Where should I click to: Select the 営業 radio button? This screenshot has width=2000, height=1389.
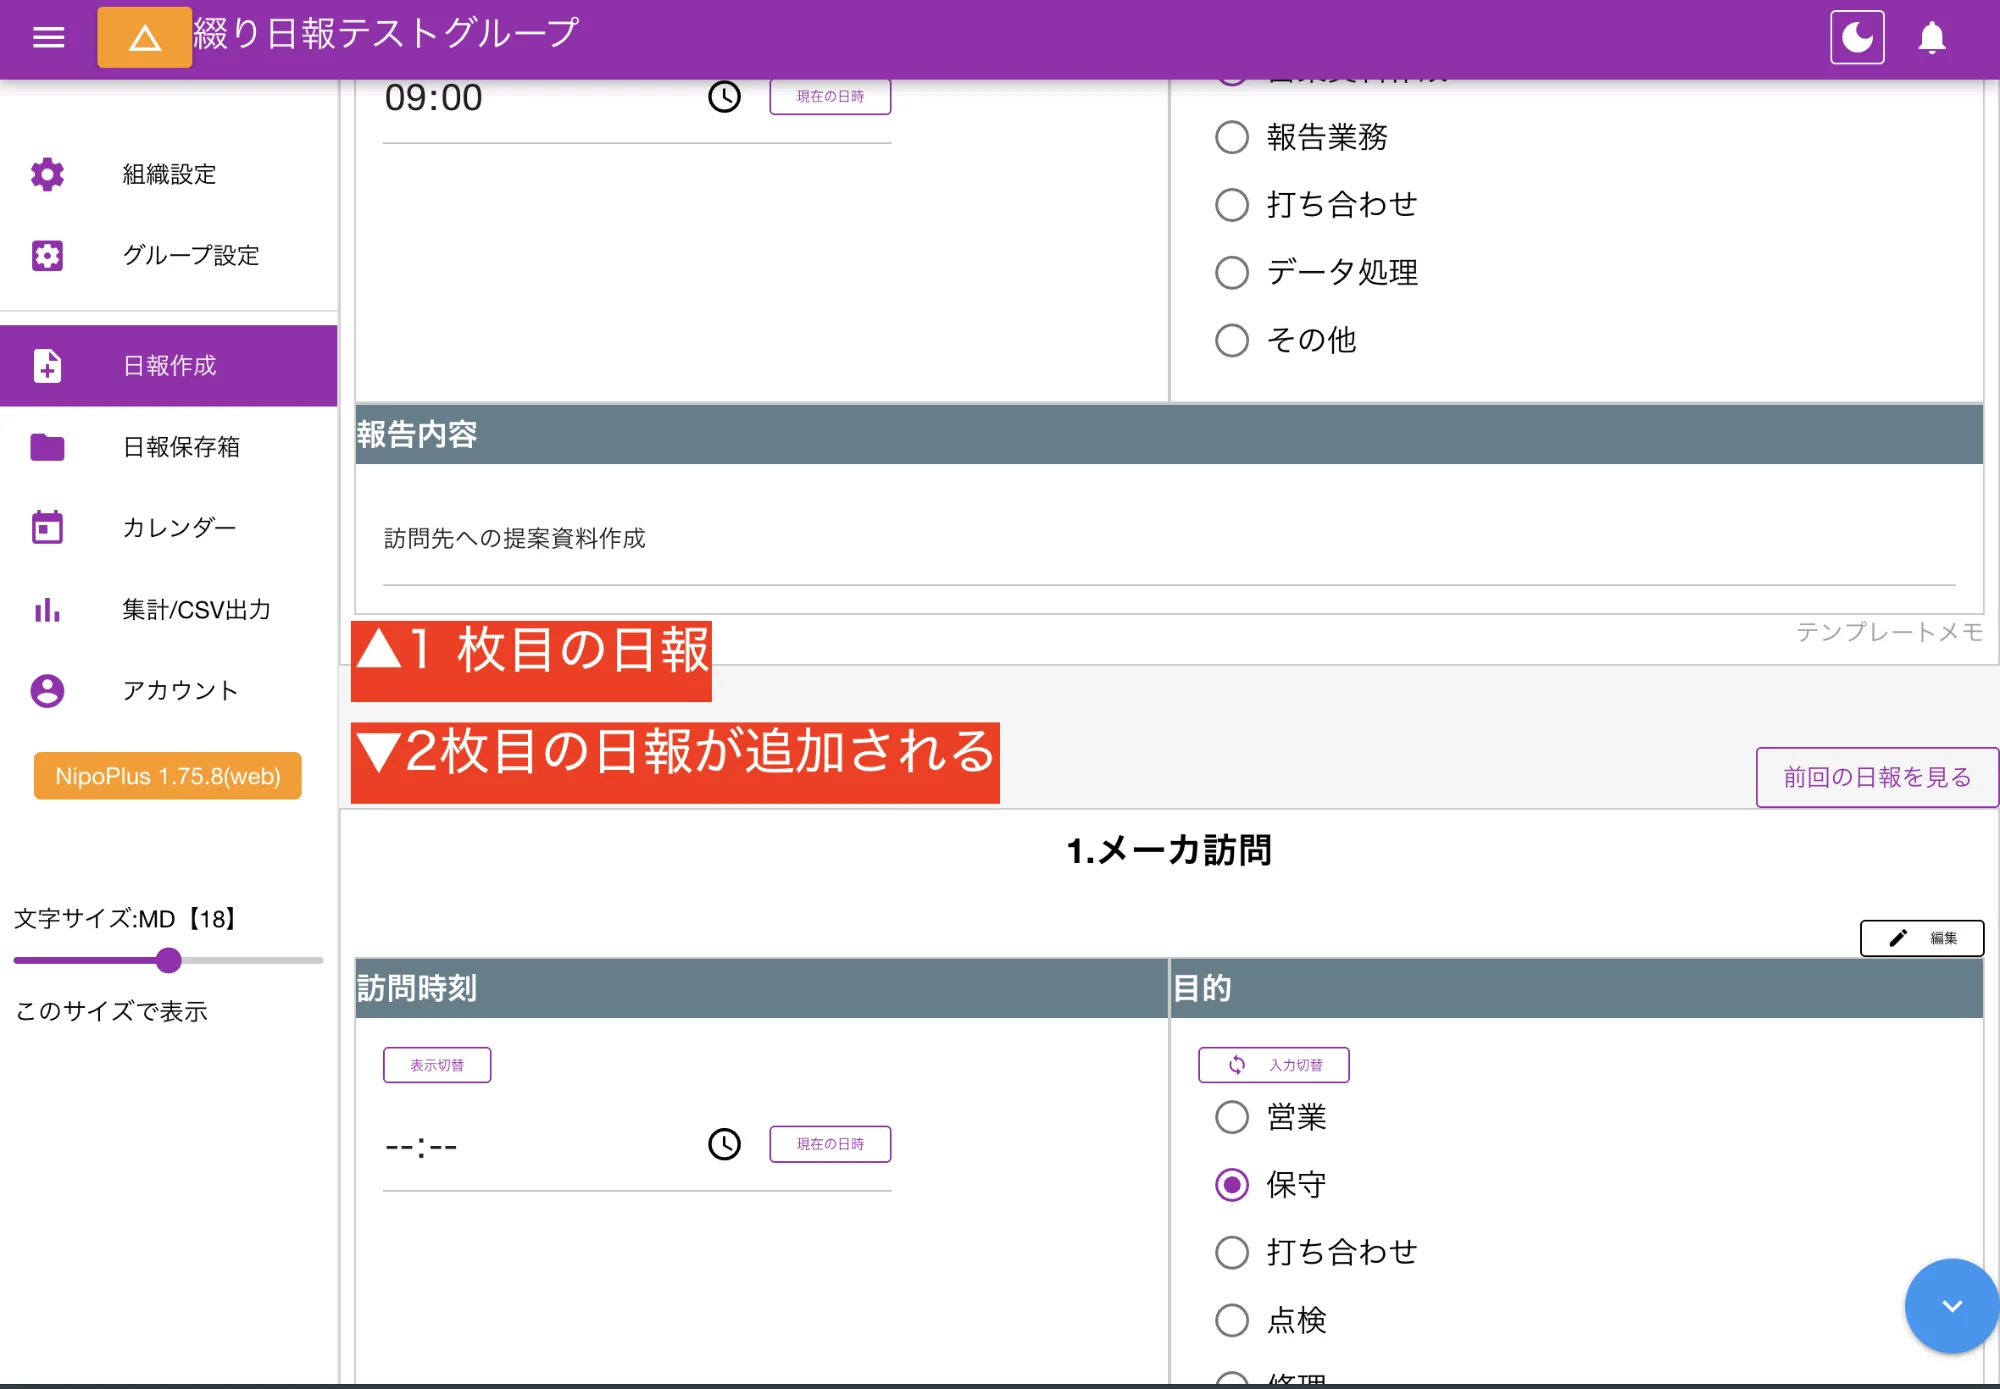point(1232,1118)
